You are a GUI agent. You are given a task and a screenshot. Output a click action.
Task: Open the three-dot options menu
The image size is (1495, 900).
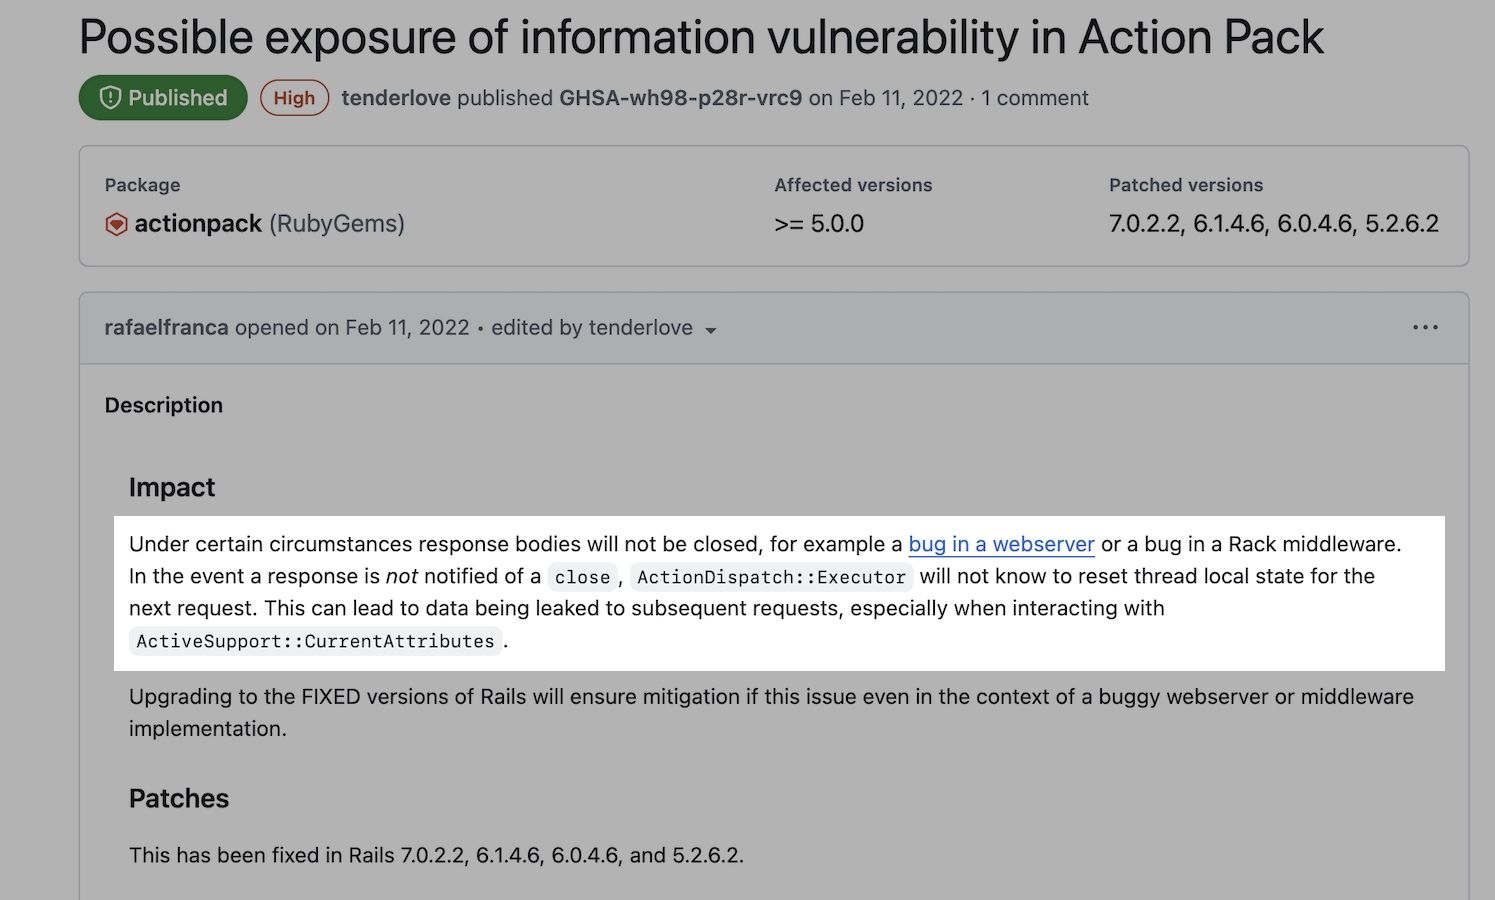pyautogui.click(x=1425, y=327)
